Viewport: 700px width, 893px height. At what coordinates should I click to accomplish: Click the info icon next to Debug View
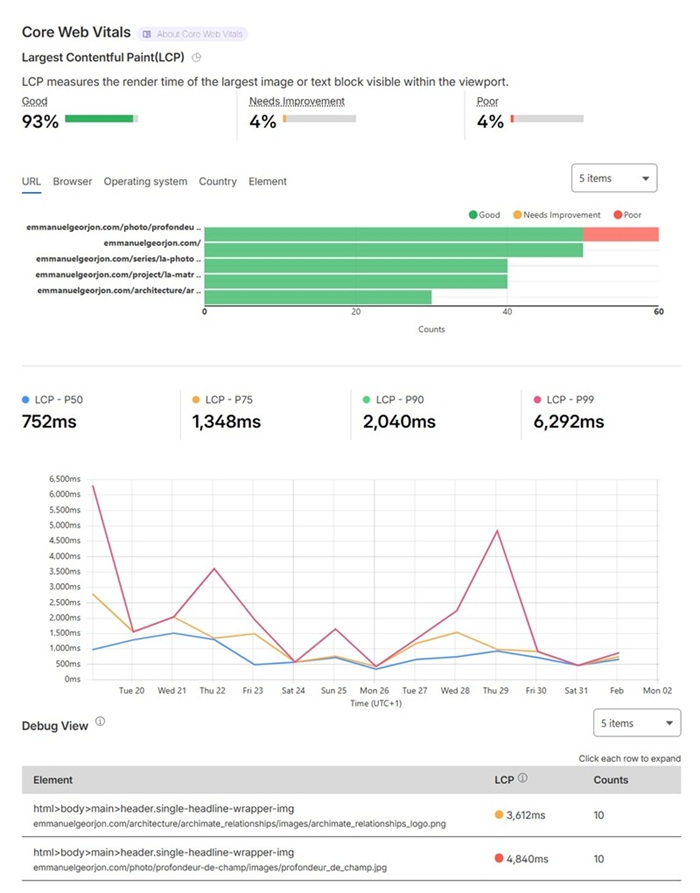tap(100, 721)
